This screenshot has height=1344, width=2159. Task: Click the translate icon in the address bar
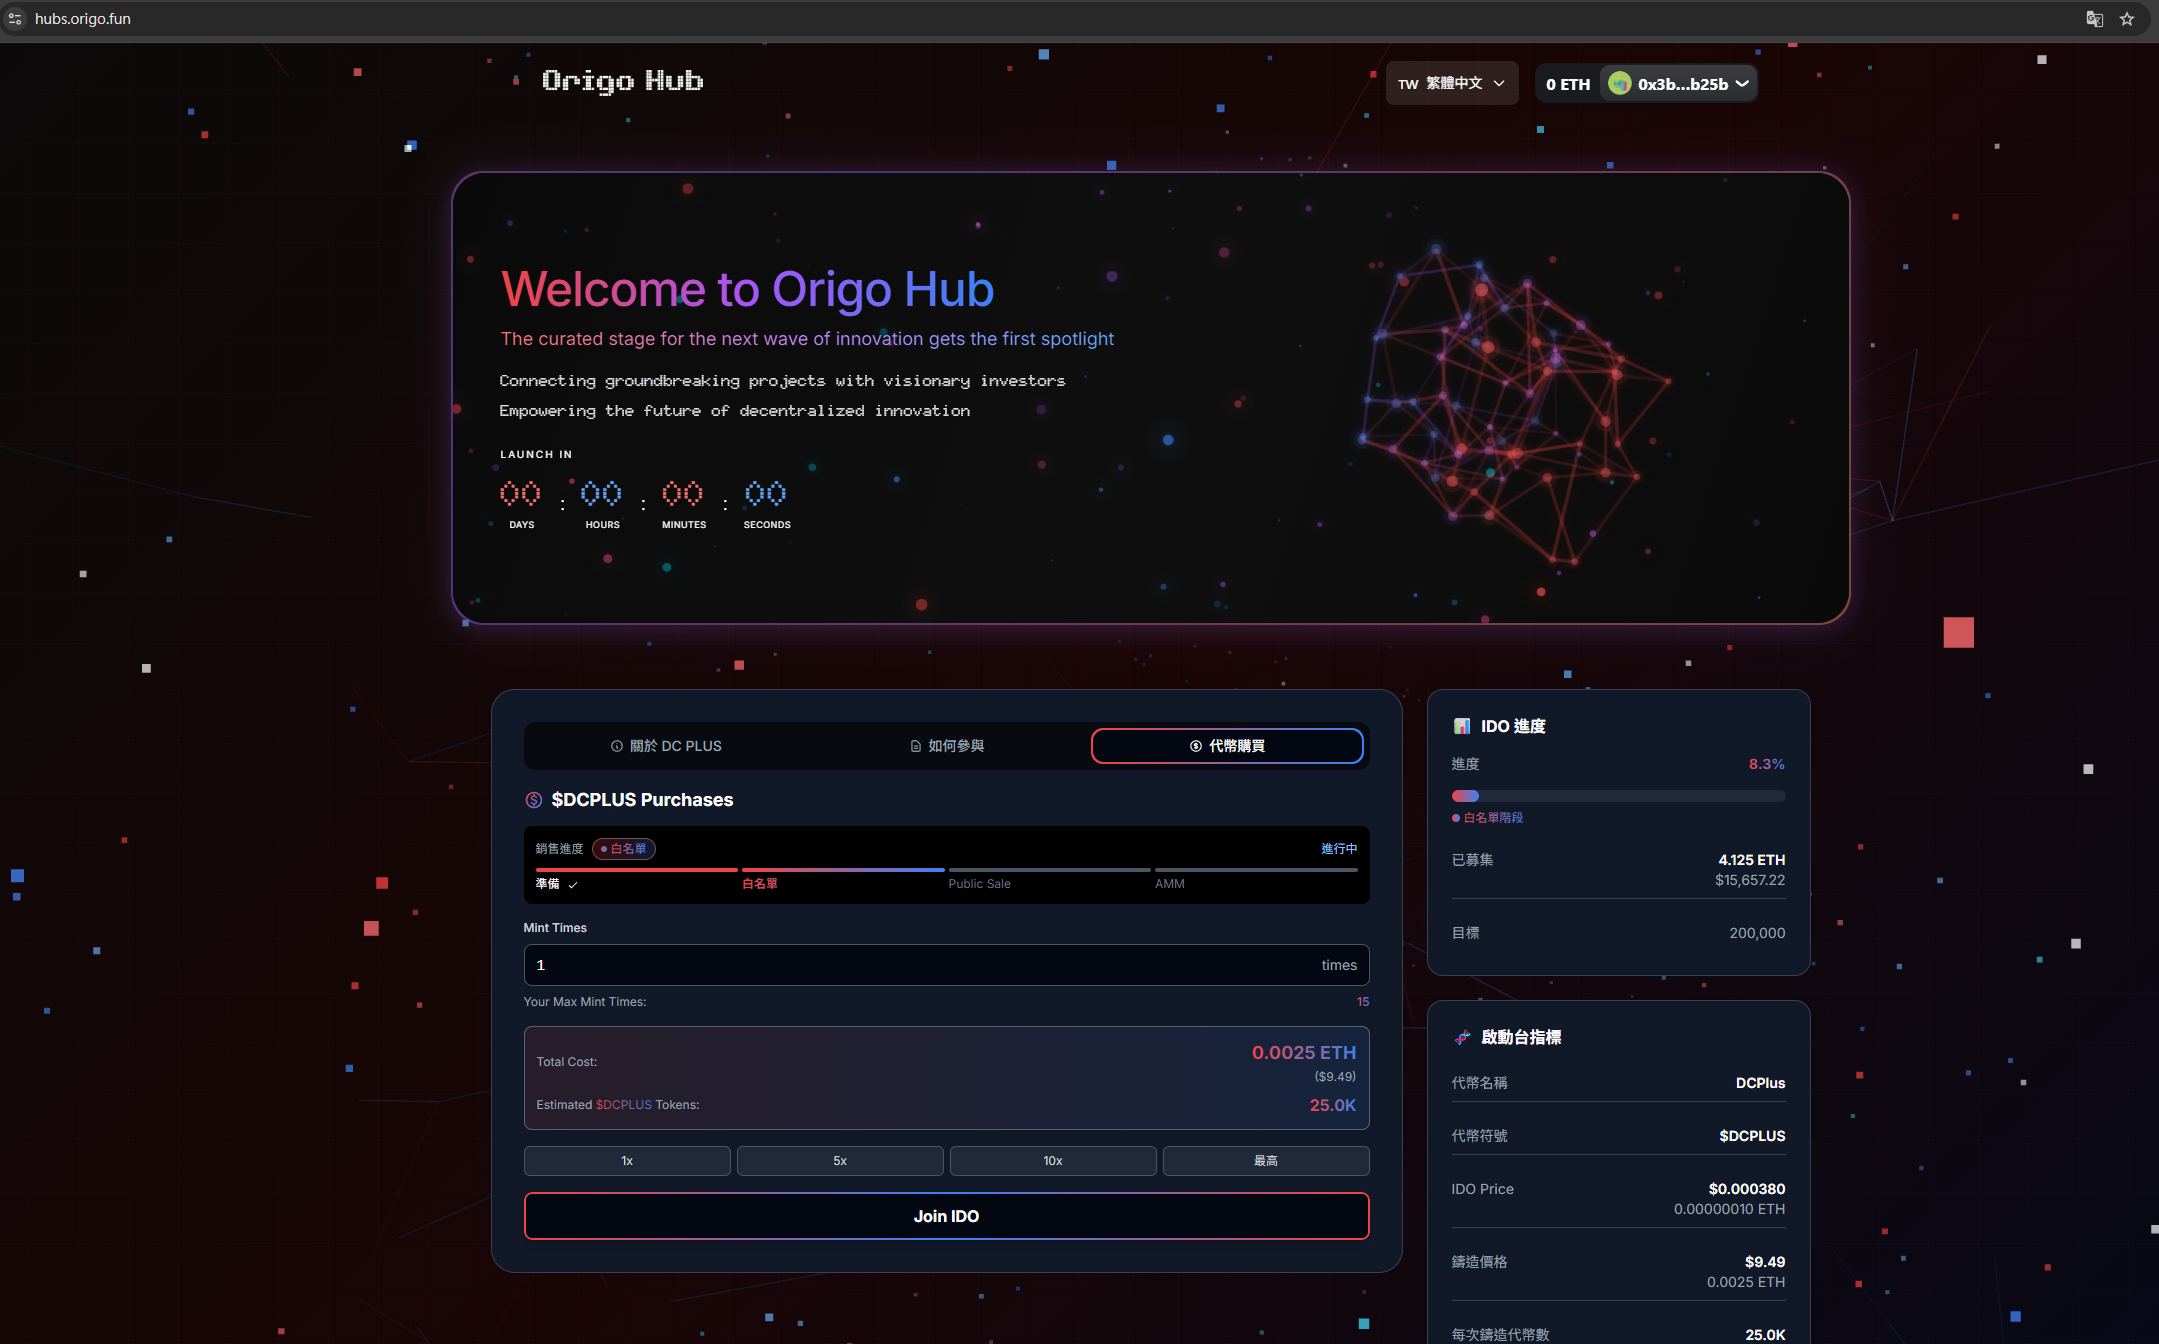tap(2093, 18)
